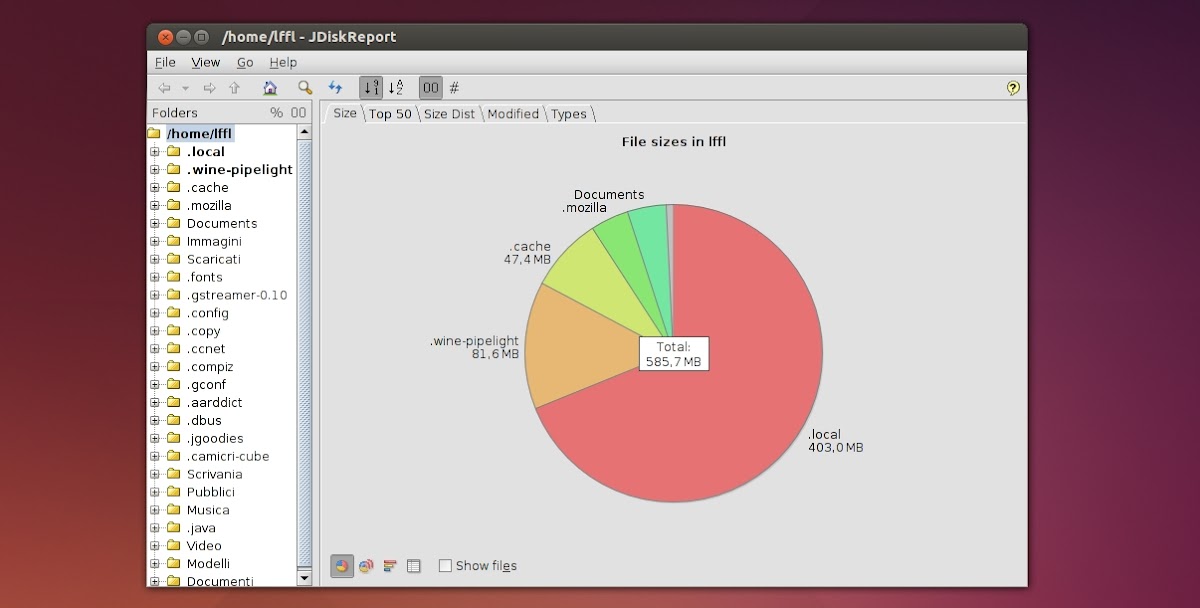Expand the .local folder node
Viewport: 1200px width, 608px height.
coord(155,152)
